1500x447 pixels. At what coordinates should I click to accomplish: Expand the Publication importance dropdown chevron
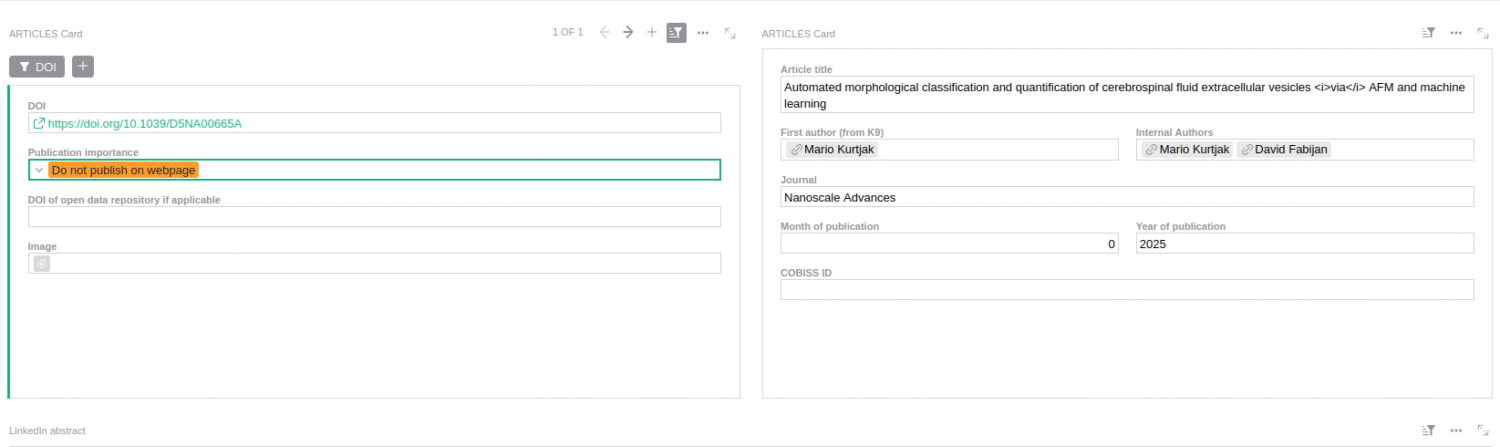click(39, 170)
